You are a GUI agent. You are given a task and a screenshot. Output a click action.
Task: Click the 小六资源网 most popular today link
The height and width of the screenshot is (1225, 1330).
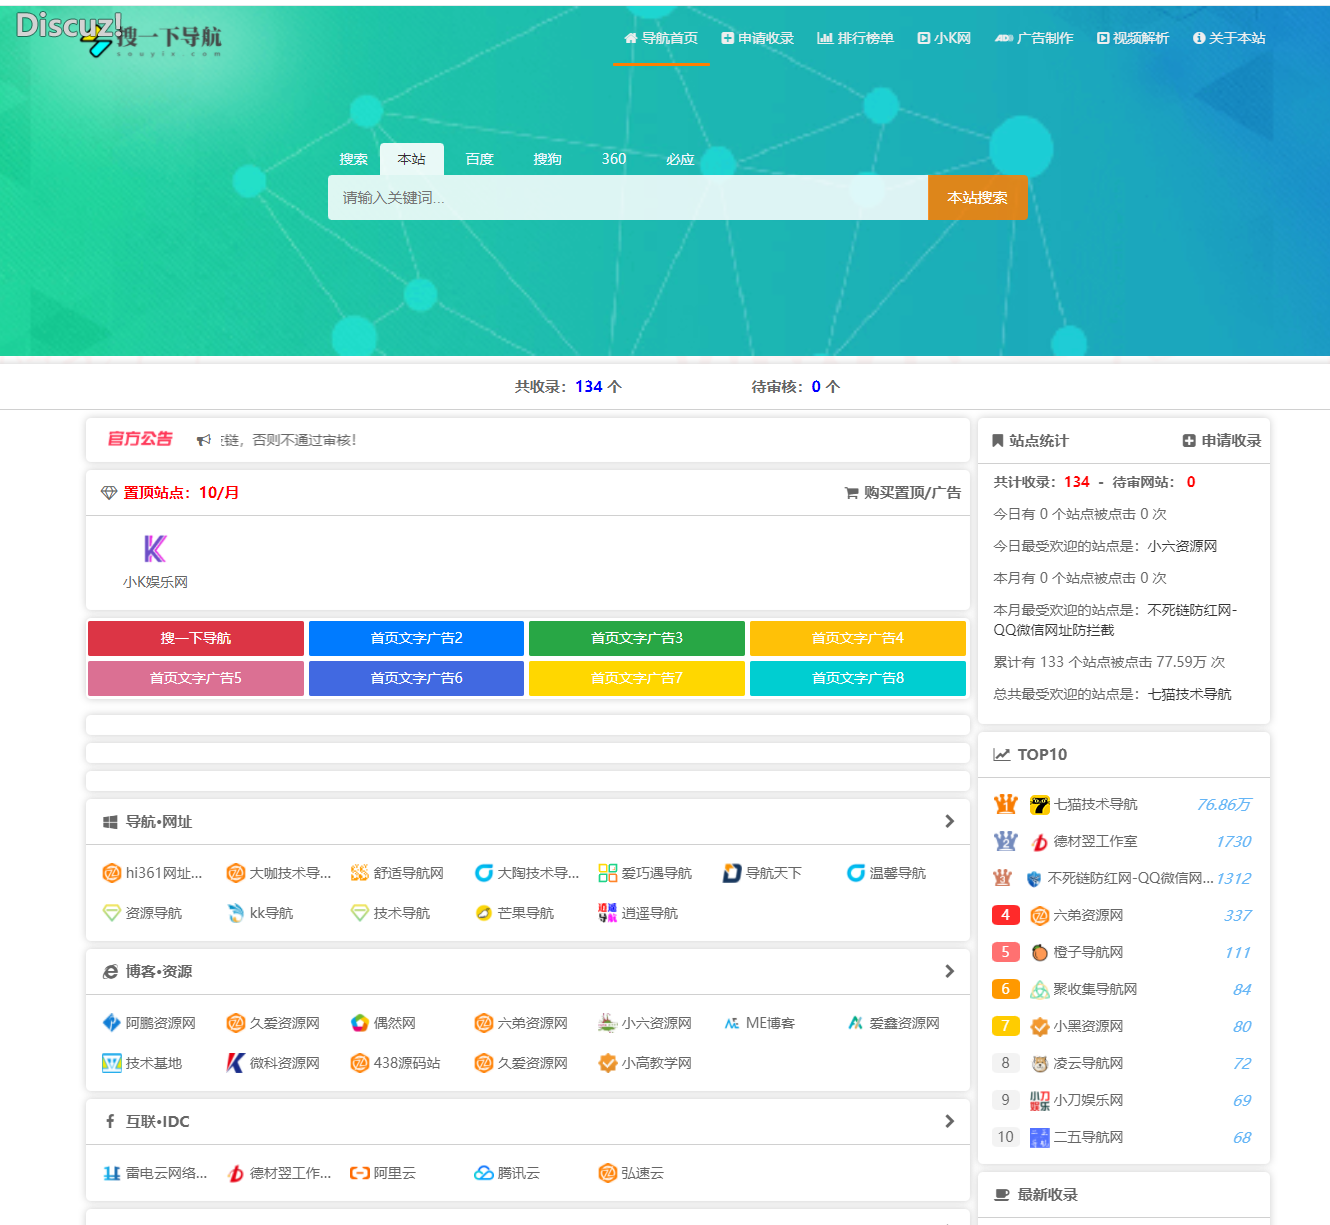pos(1182,546)
